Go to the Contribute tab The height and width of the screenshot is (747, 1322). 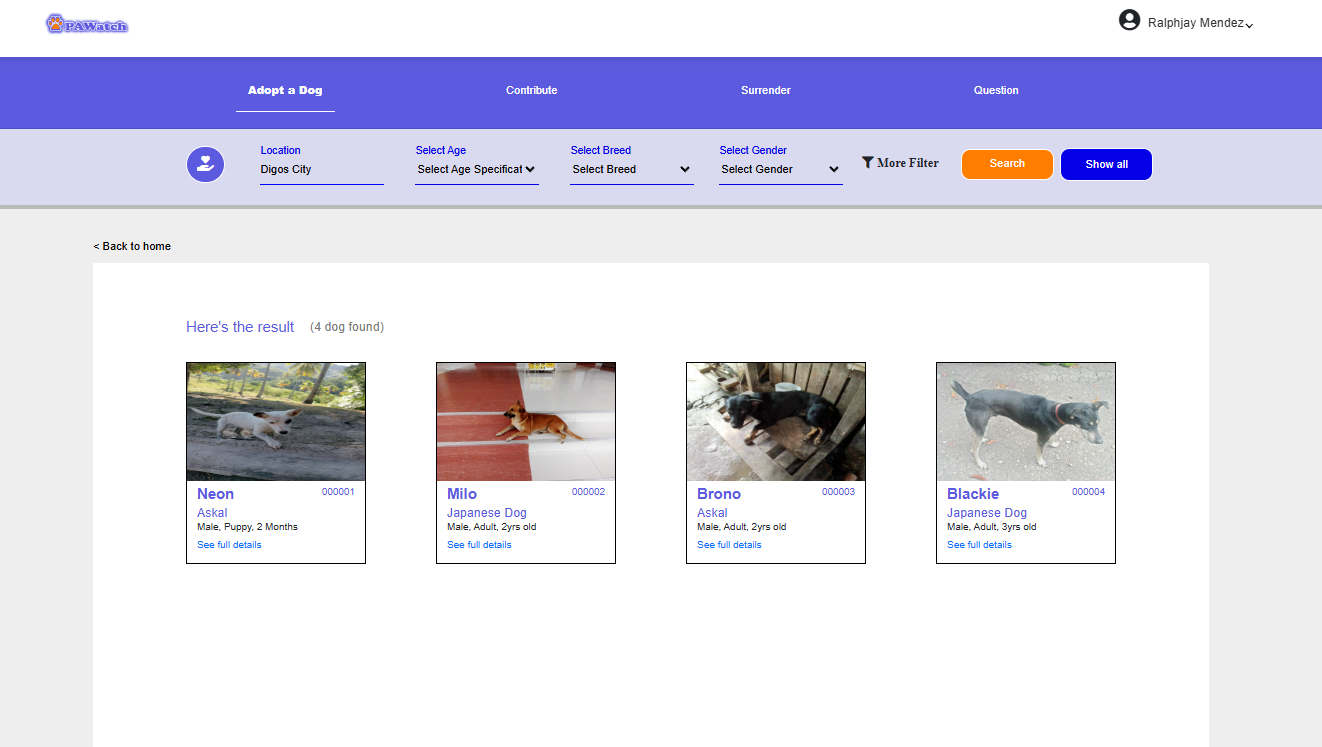click(531, 90)
